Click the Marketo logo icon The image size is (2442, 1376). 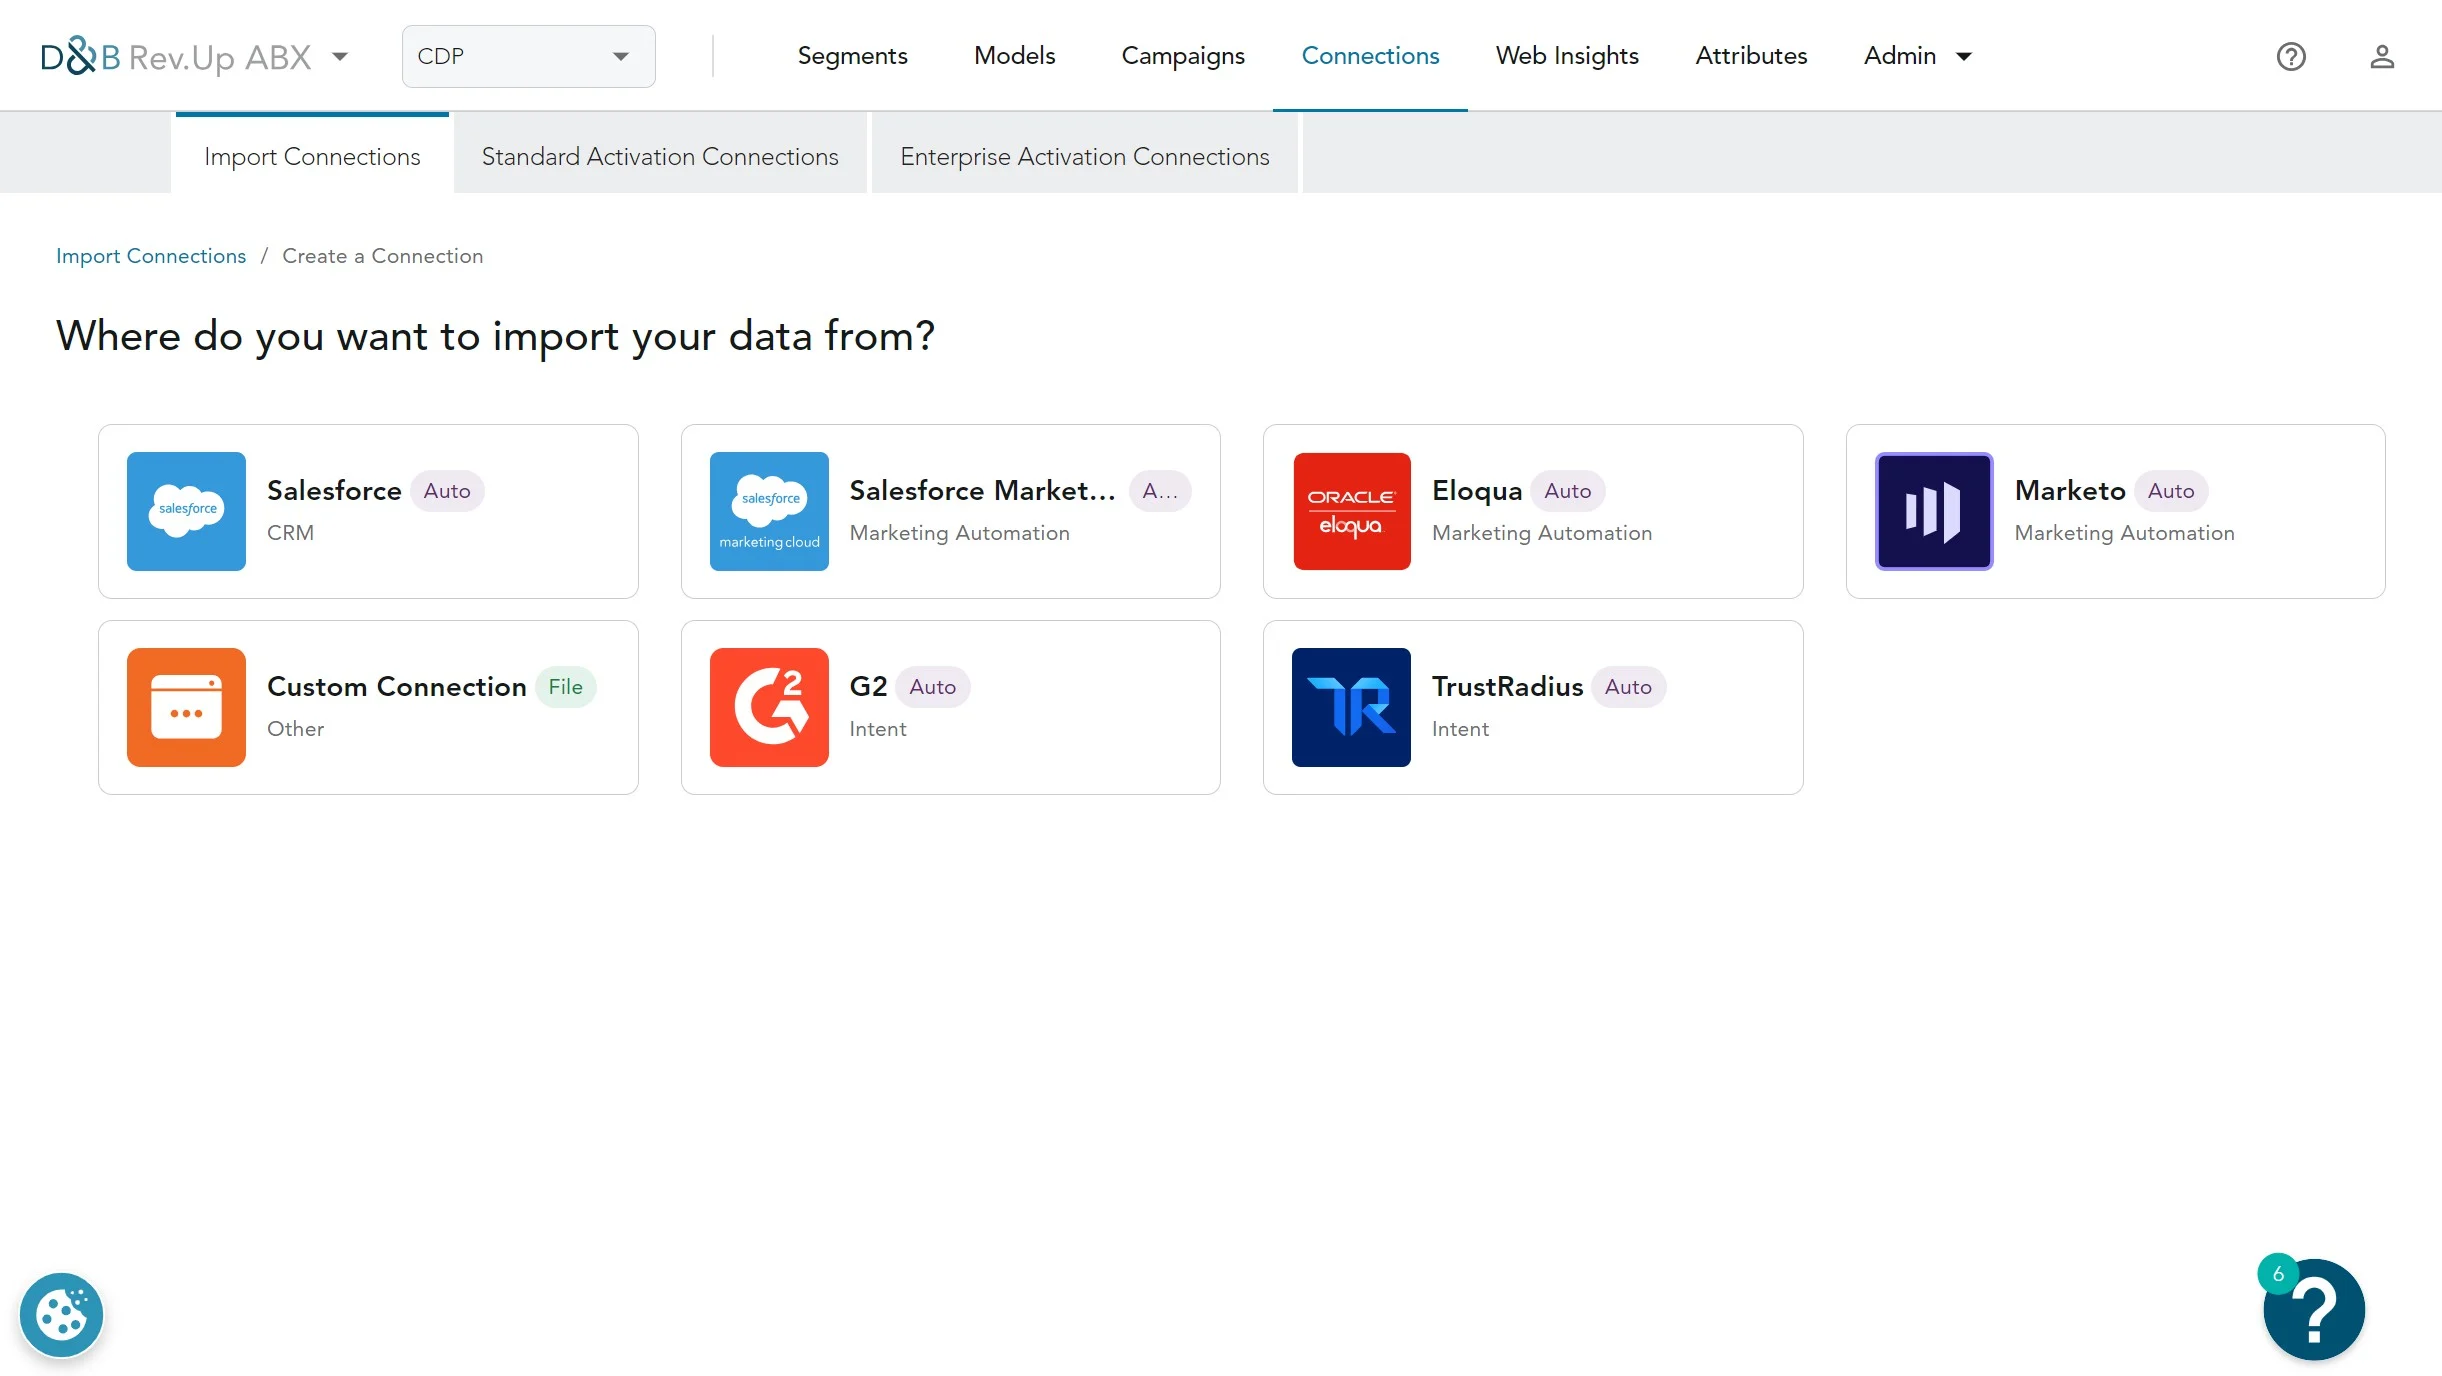point(1934,511)
